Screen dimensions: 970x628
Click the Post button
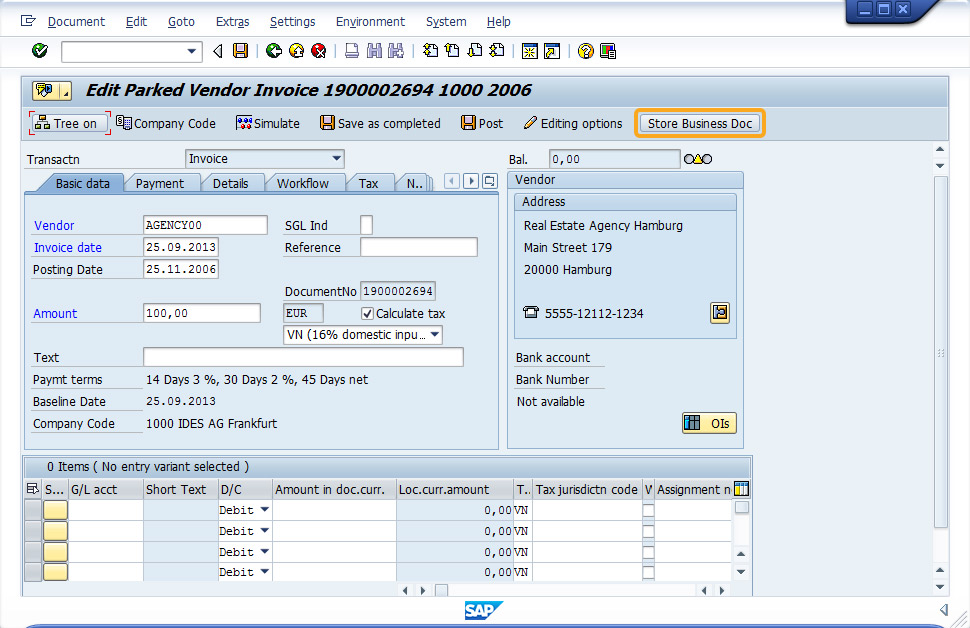coord(482,123)
